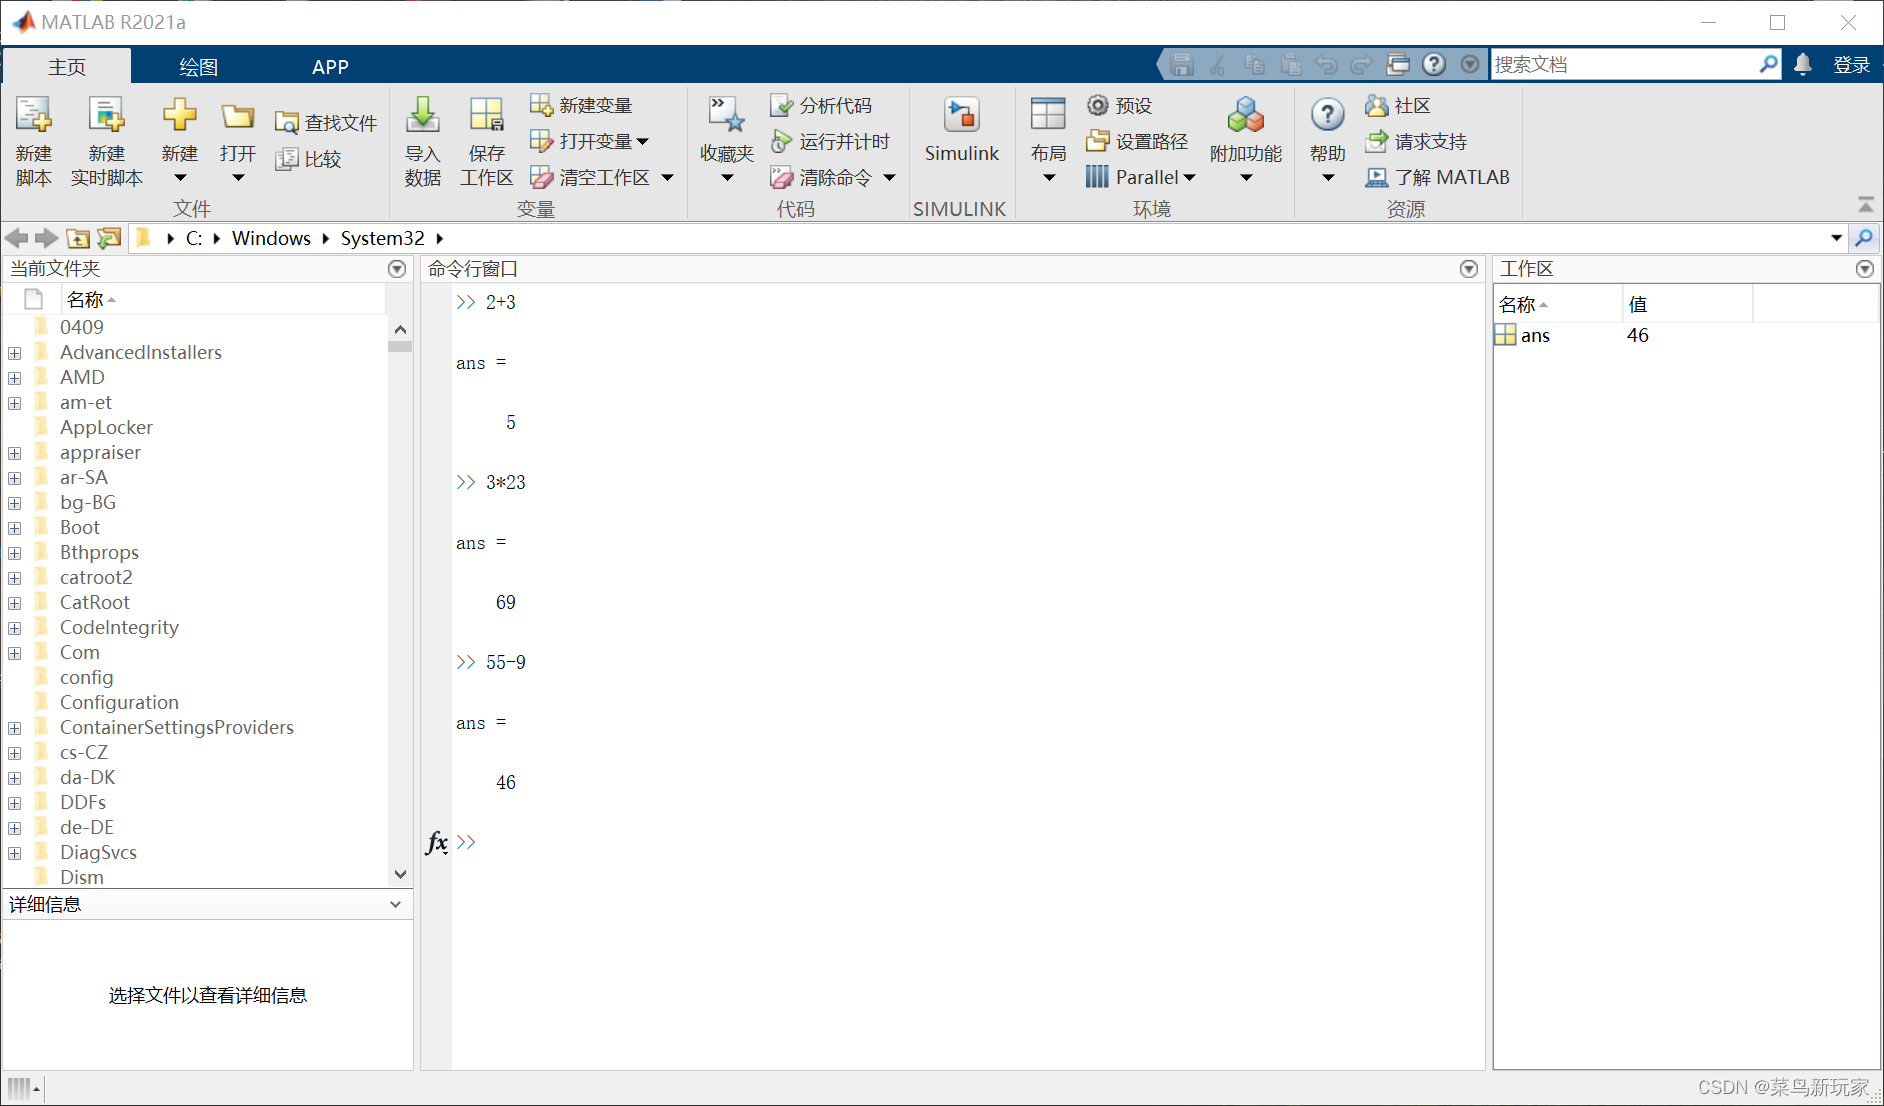Switch to the APP tab
This screenshot has width=1884, height=1106.
coord(330,66)
